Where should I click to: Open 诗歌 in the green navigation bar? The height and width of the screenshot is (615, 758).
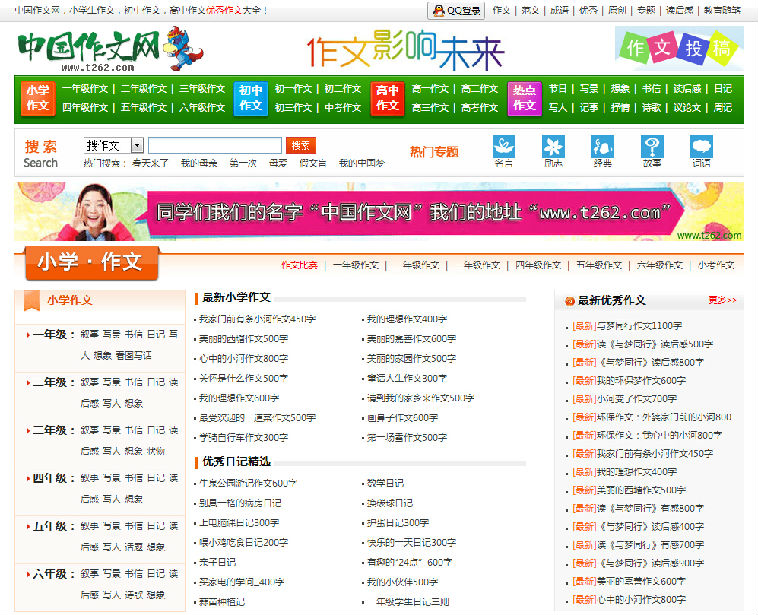[651, 107]
